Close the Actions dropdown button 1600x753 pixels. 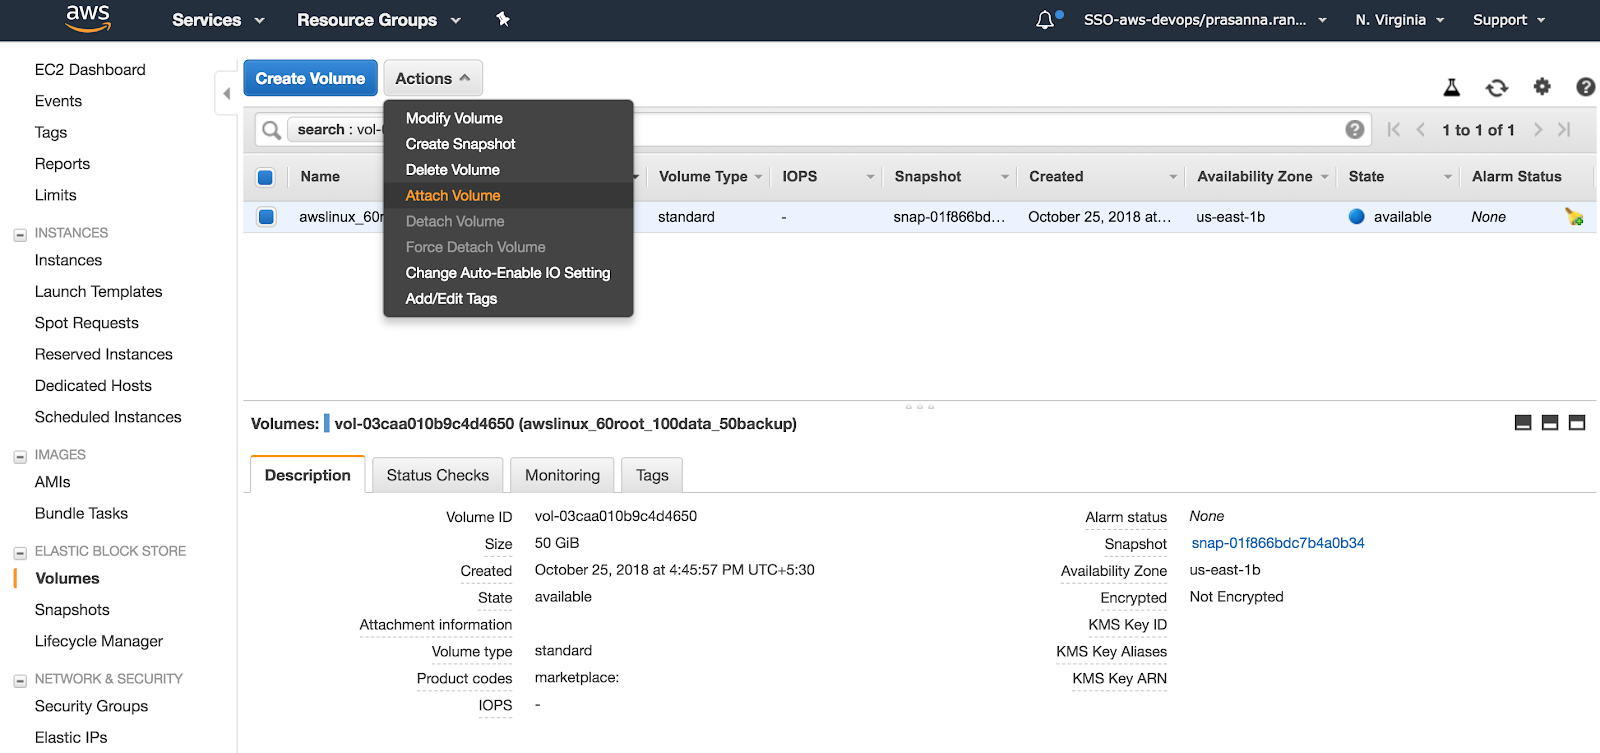coord(433,78)
